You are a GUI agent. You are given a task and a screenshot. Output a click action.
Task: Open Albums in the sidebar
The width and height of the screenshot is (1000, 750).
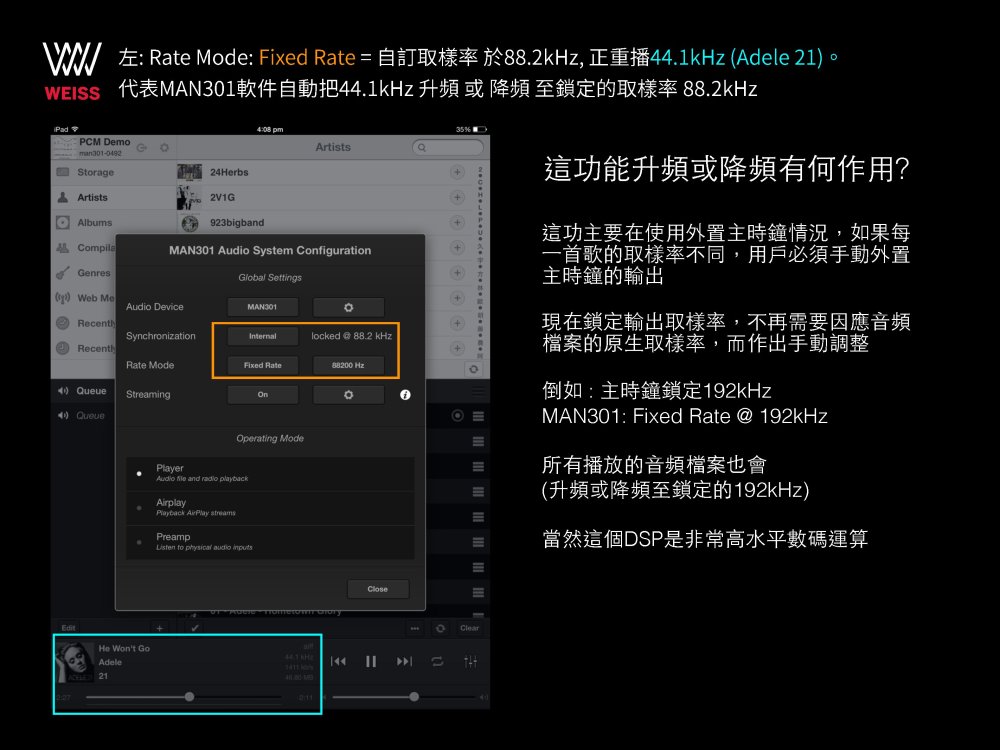(114, 223)
